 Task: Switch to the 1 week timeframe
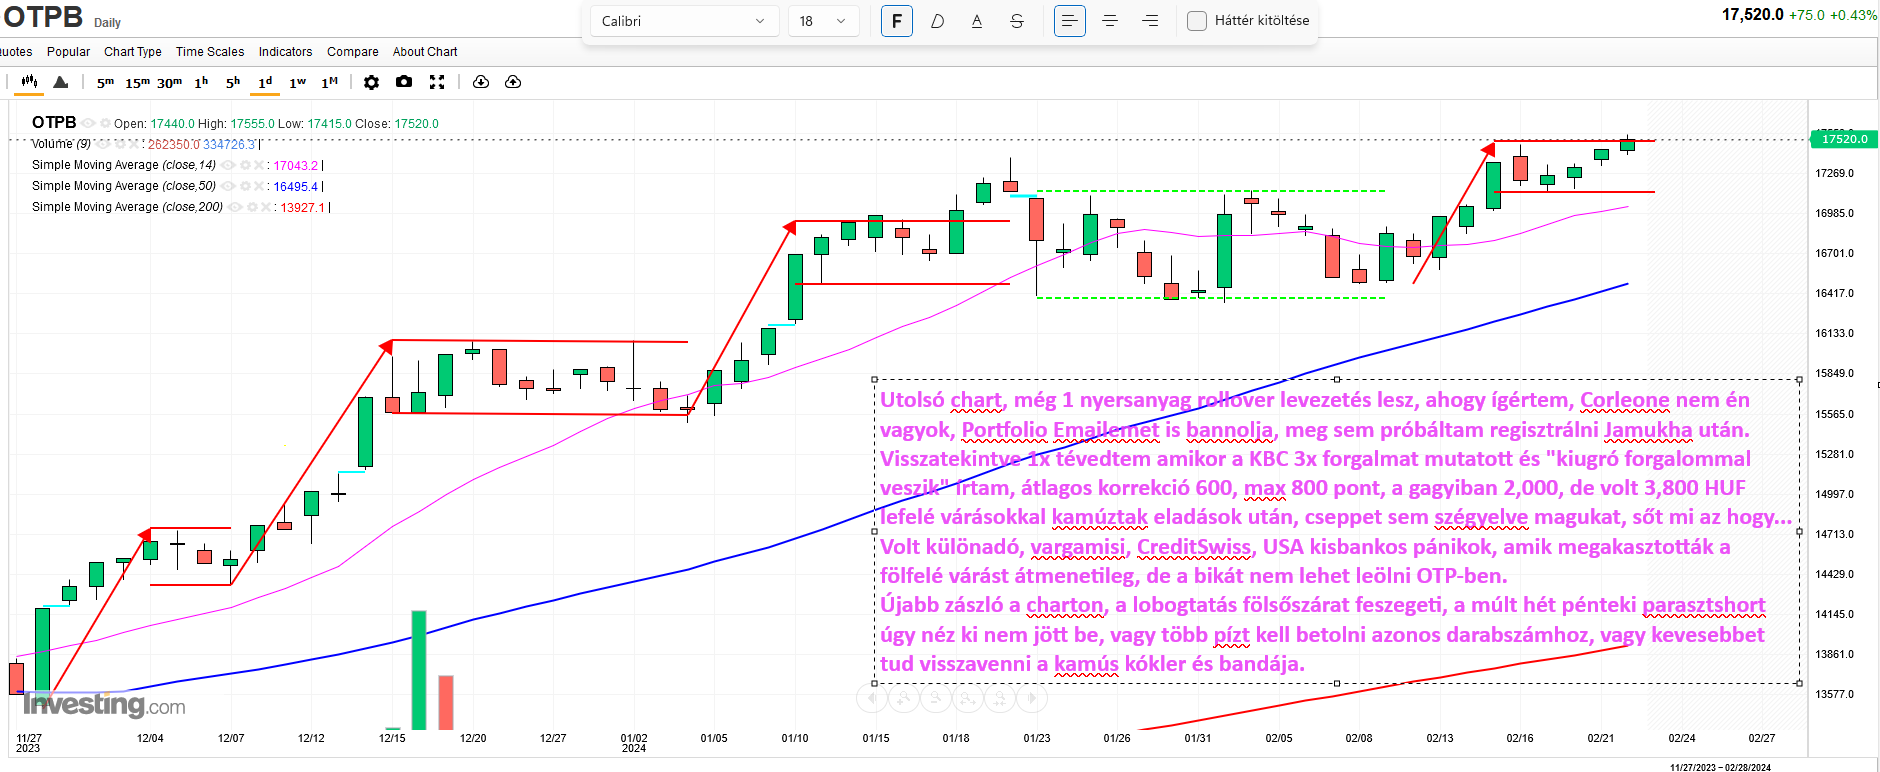297,82
